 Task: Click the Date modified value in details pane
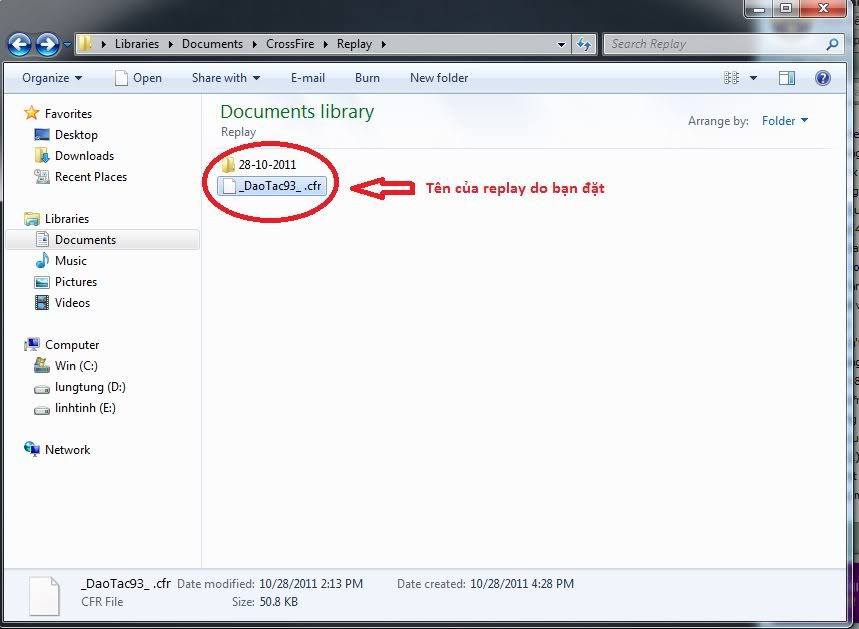pos(311,584)
